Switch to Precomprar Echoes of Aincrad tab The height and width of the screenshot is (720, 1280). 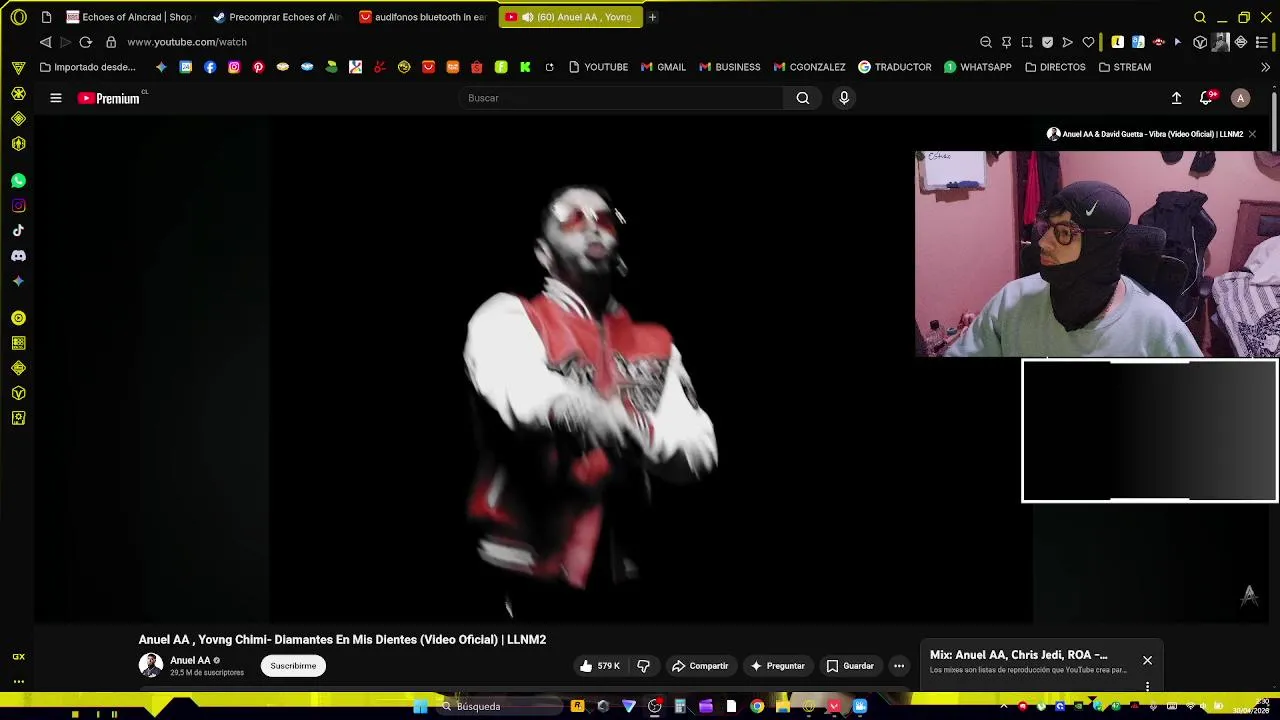pyautogui.click(x=278, y=17)
